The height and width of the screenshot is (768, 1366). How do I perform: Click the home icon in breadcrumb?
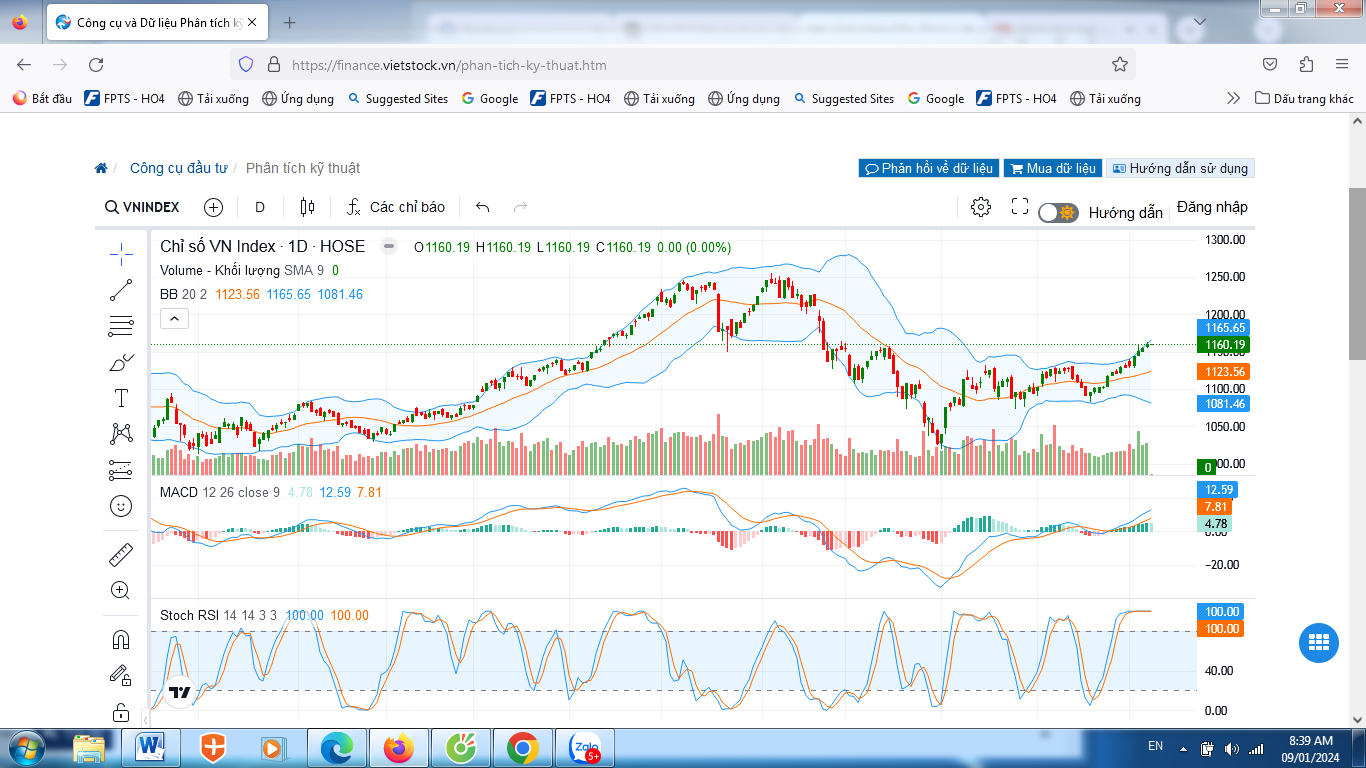coord(101,168)
